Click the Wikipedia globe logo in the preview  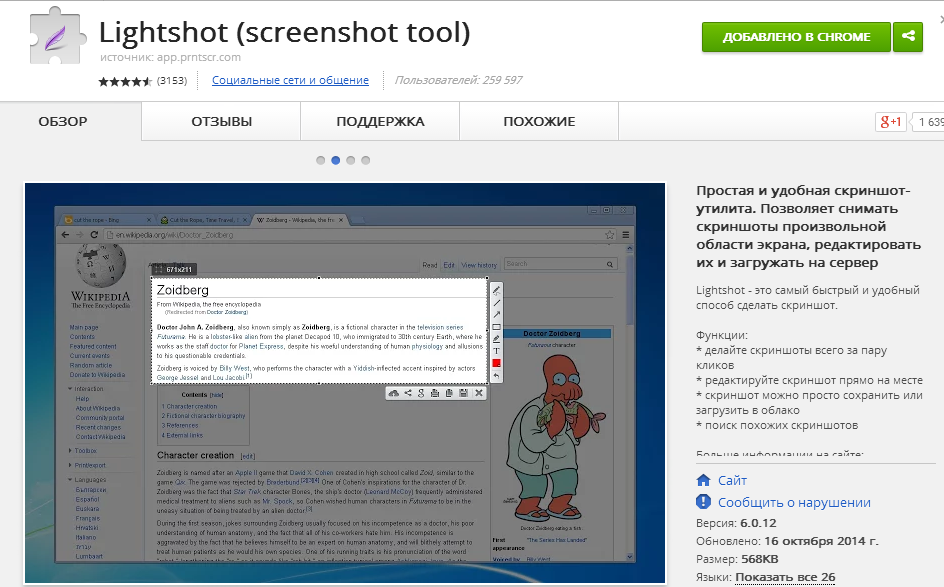coord(101,267)
